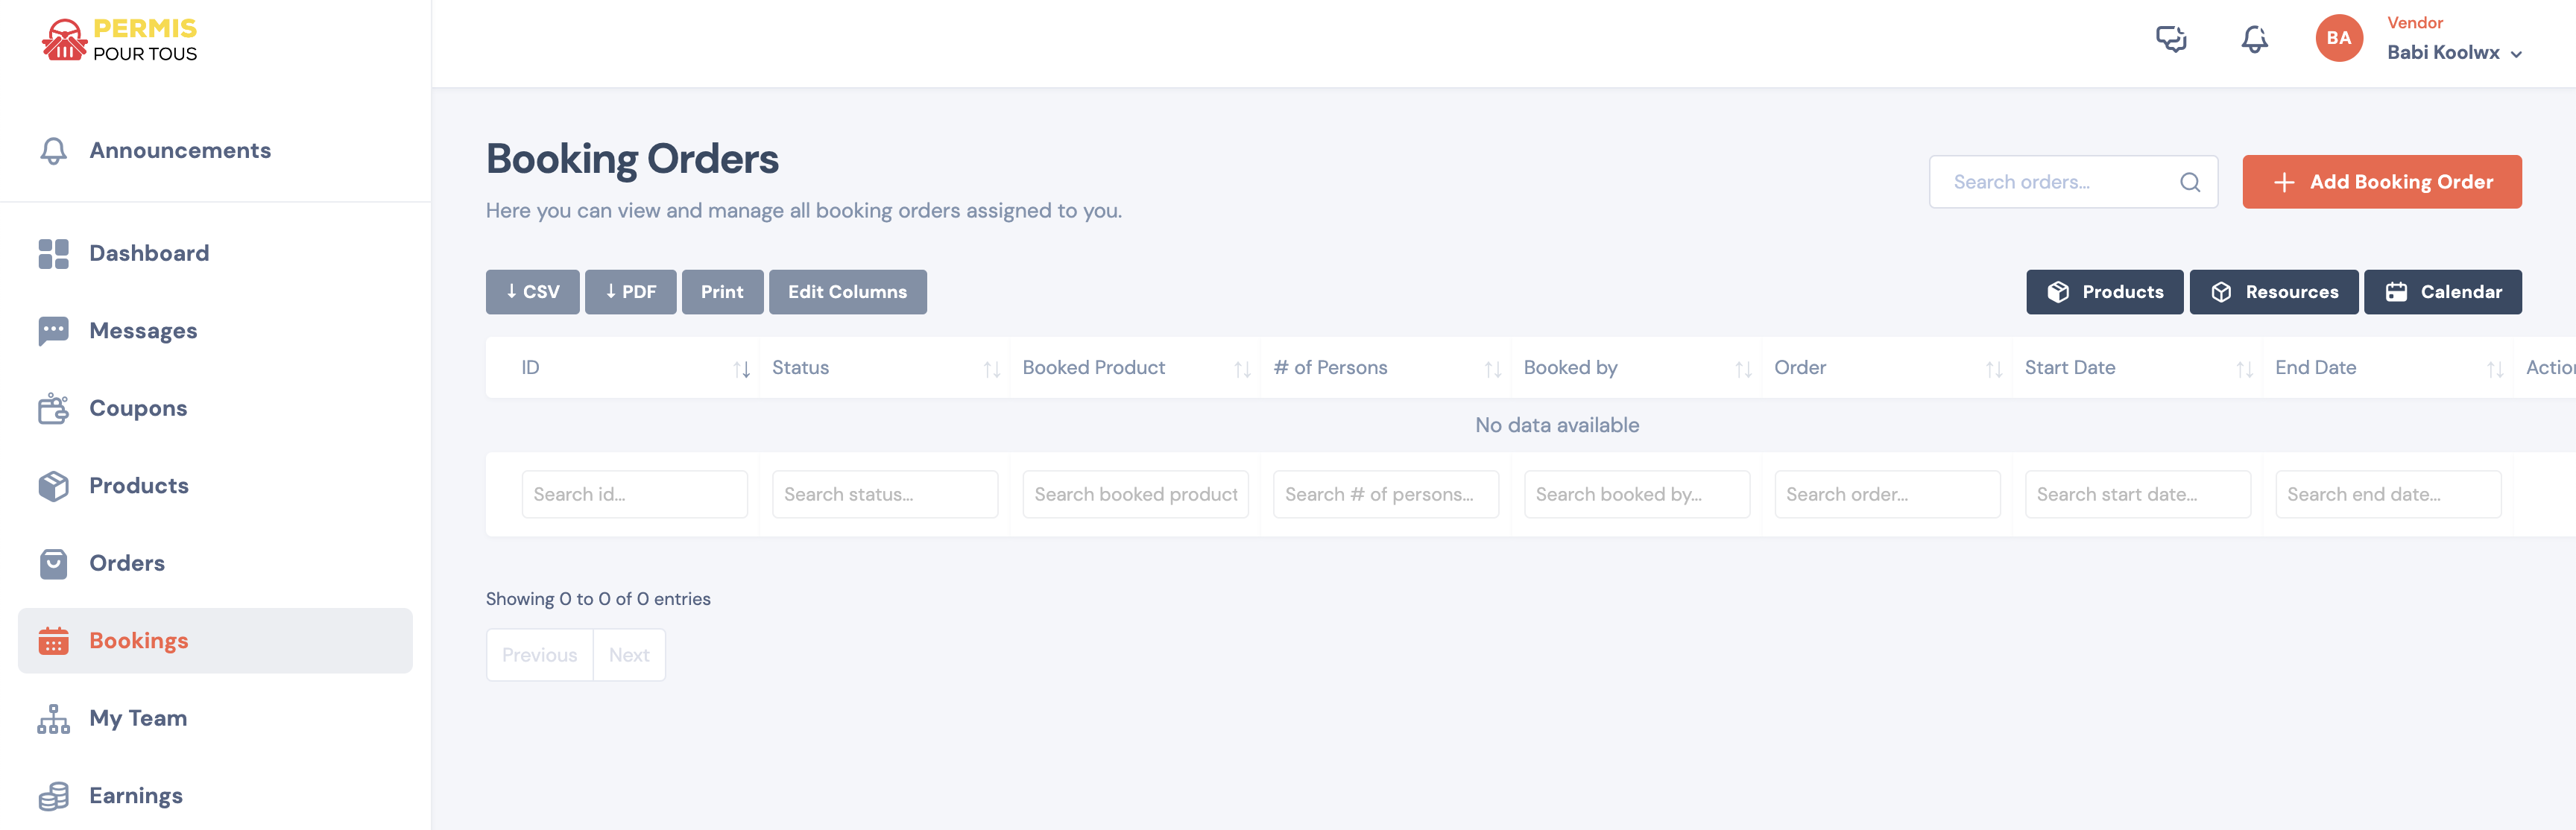Select Bookings in the sidebar
Screen dimensions: 2576x830
tap(215, 641)
